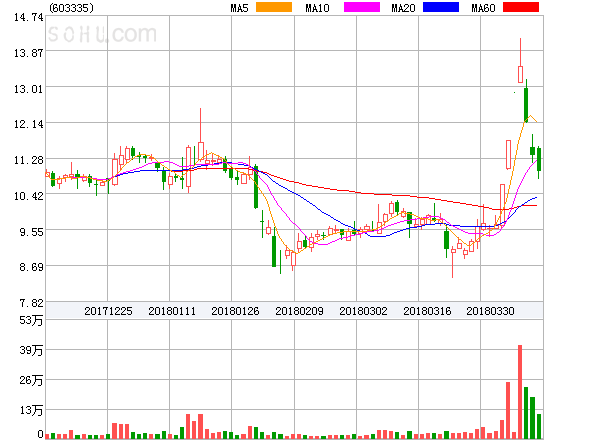The width and height of the screenshot is (600, 440).
Task: Click the 20180316 date label
Action: (x=427, y=311)
